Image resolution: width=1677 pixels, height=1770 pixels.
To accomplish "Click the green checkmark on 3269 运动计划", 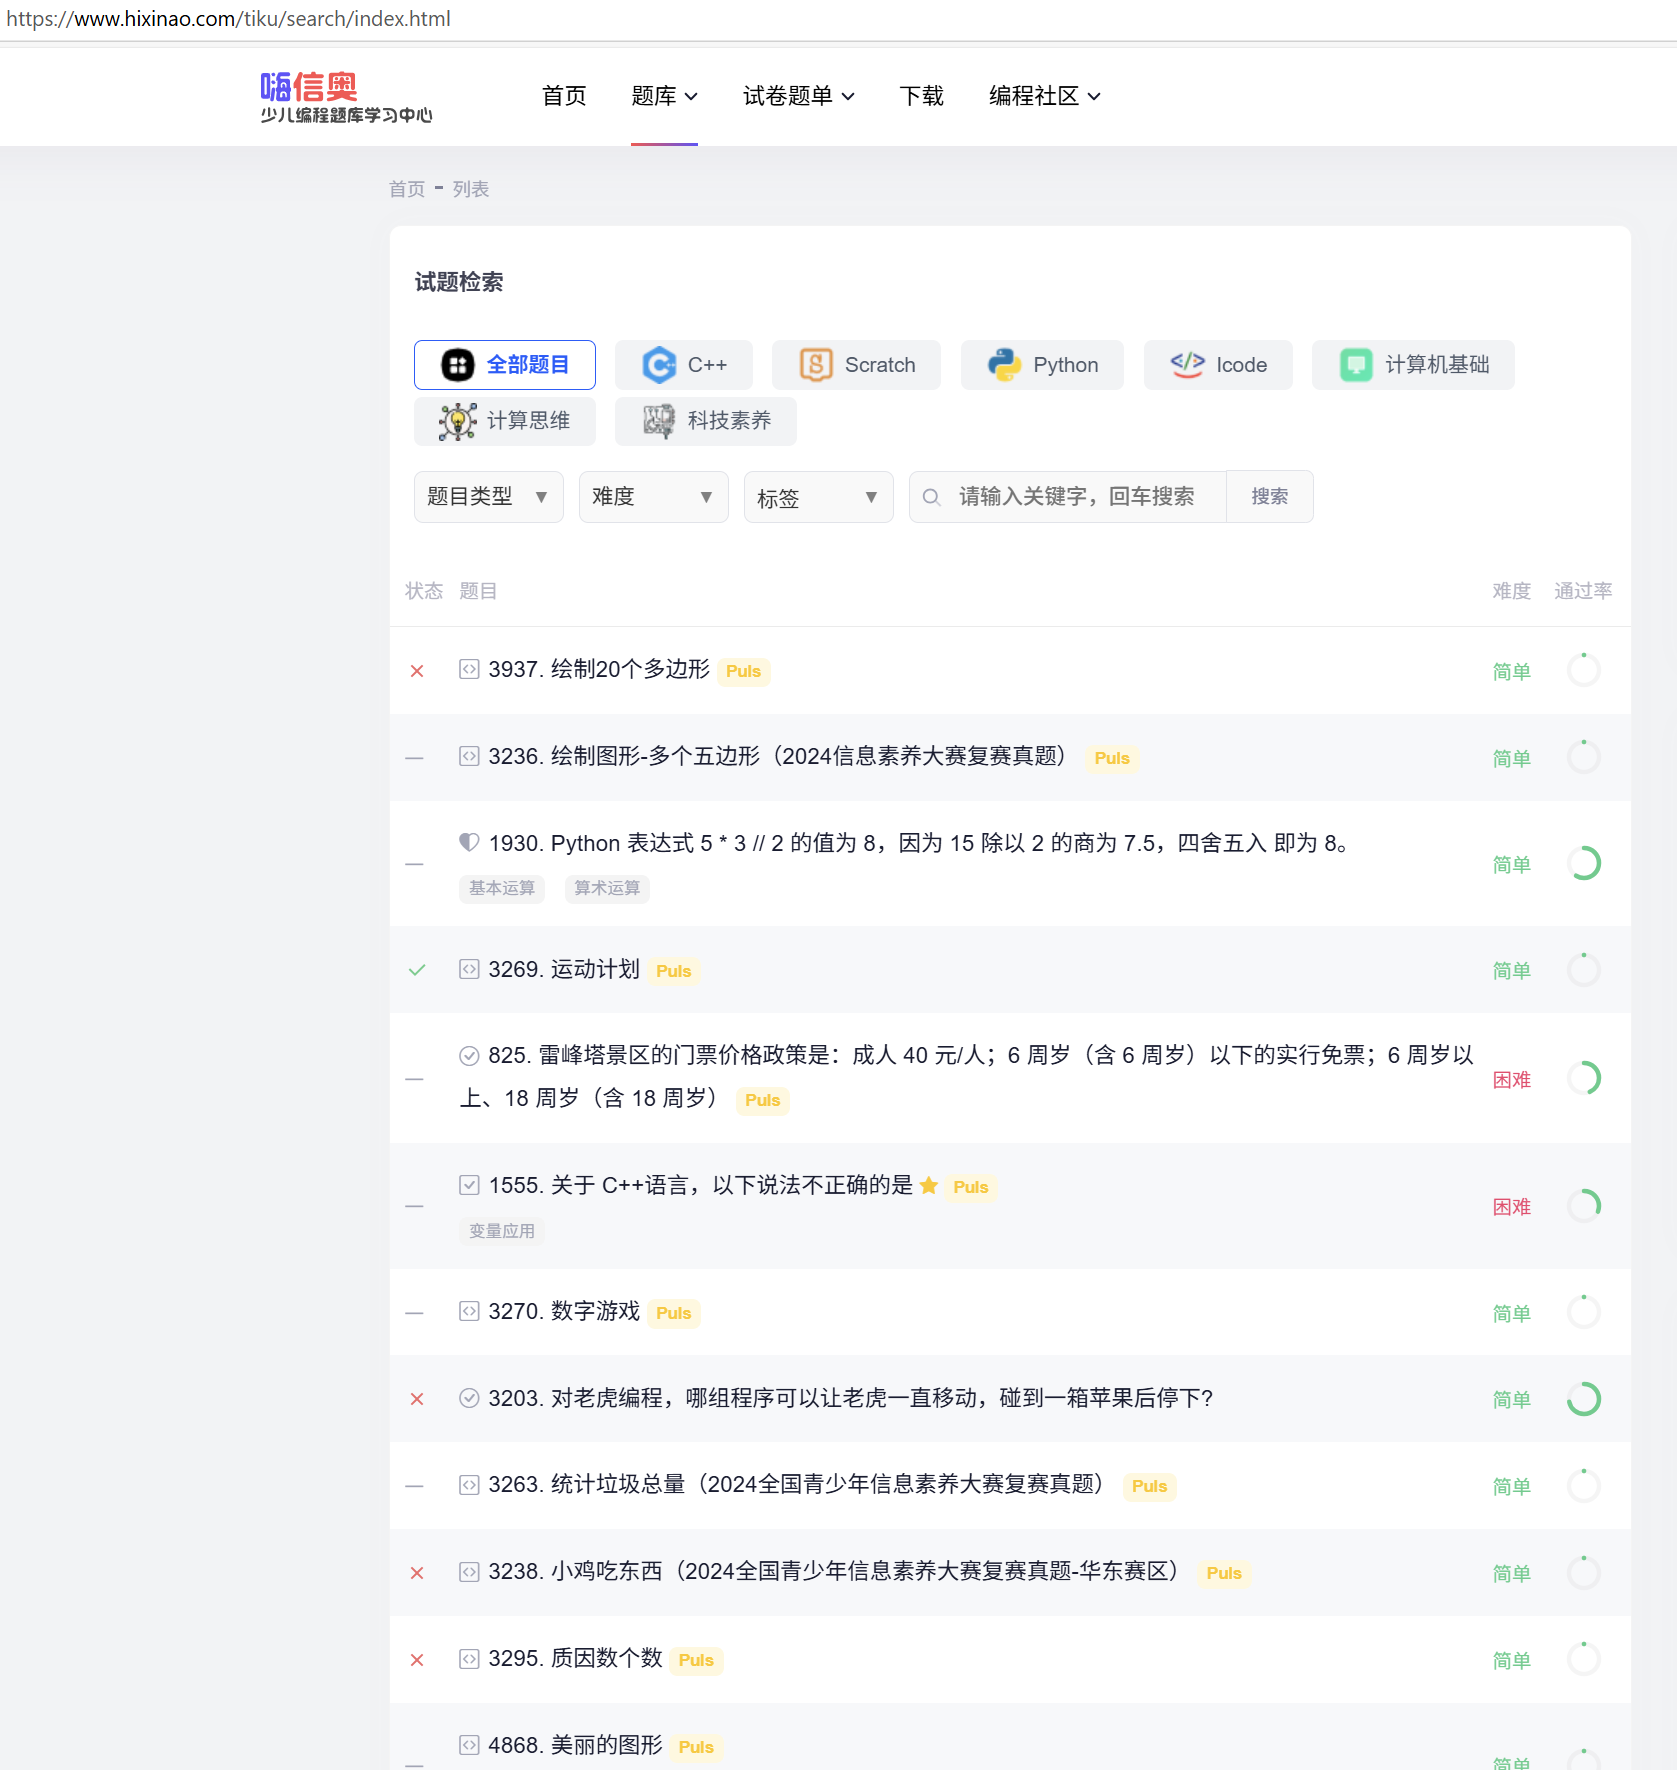I will [x=417, y=970].
